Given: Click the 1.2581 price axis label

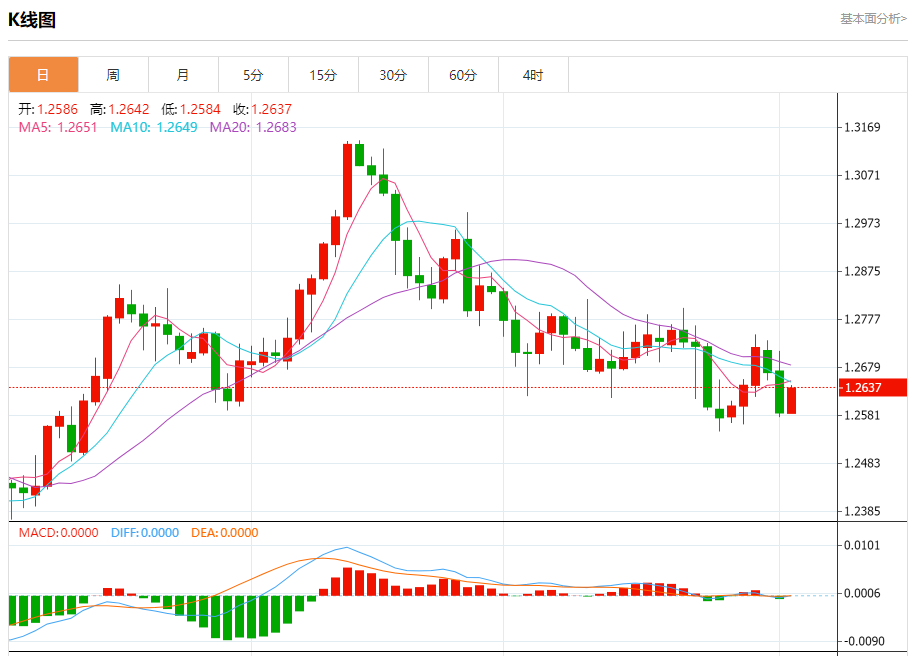Looking at the screenshot, I should click(x=862, y=415).
